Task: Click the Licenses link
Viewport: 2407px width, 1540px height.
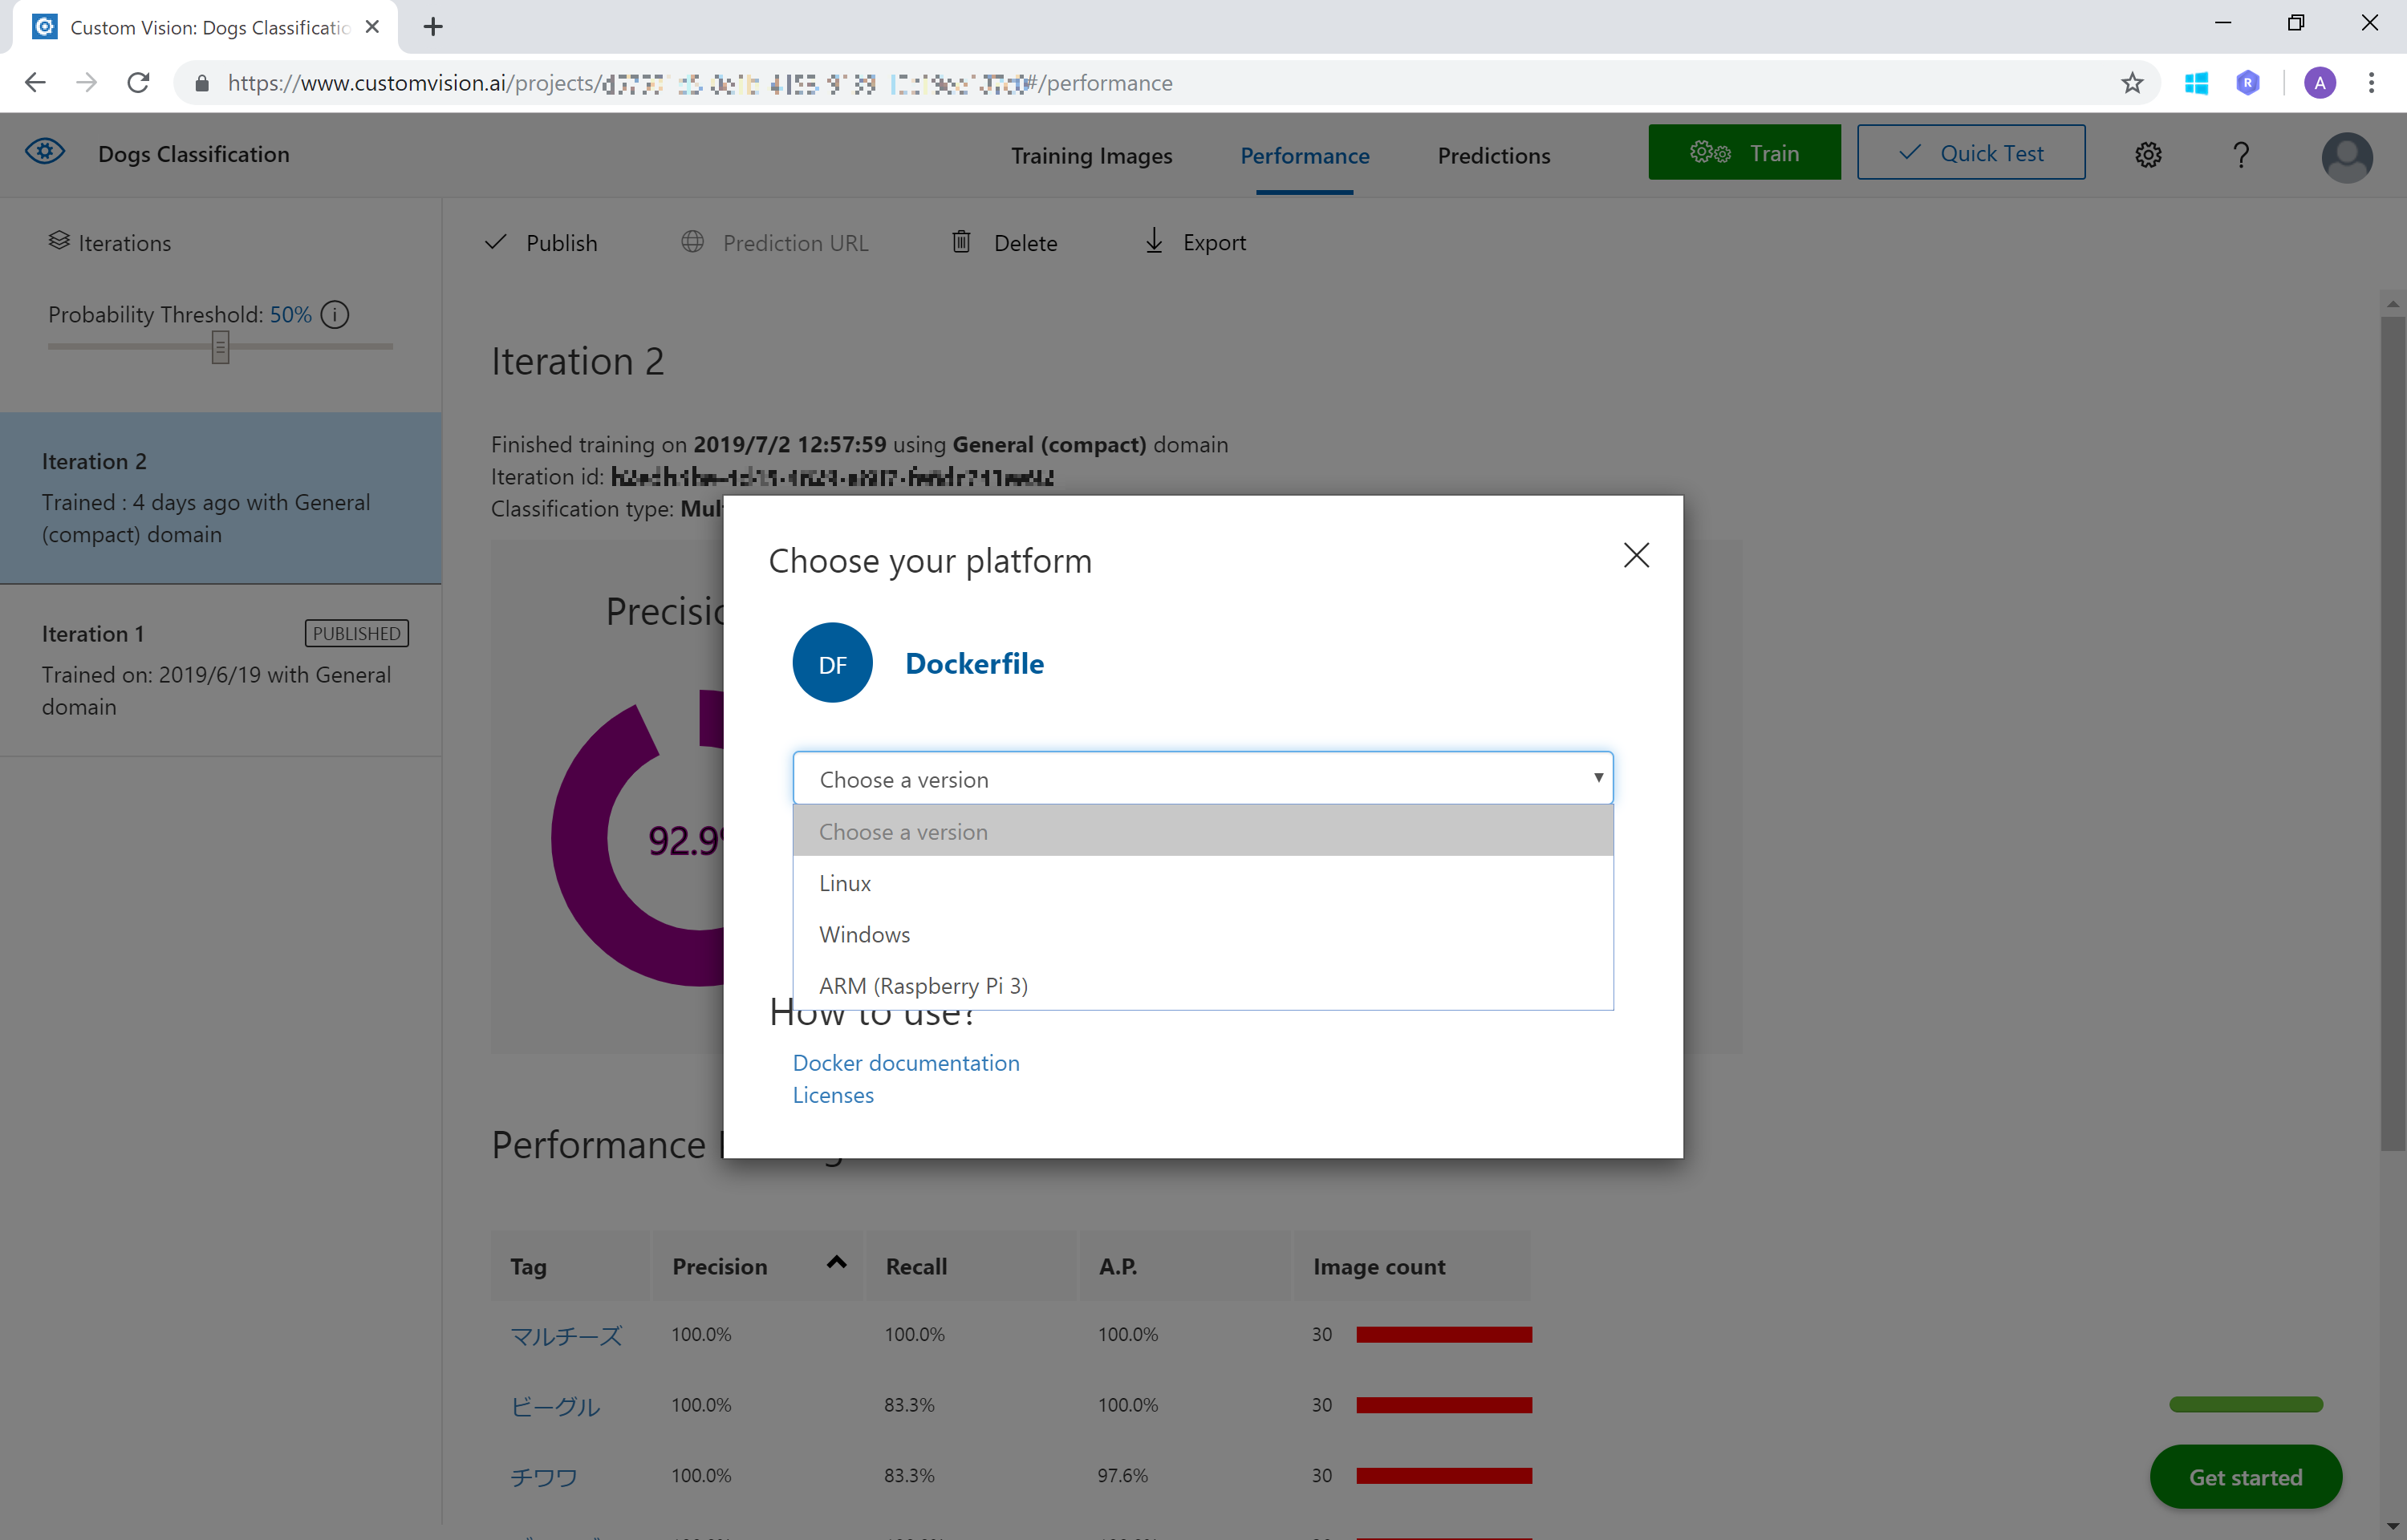Action: tap(833, 1094)
